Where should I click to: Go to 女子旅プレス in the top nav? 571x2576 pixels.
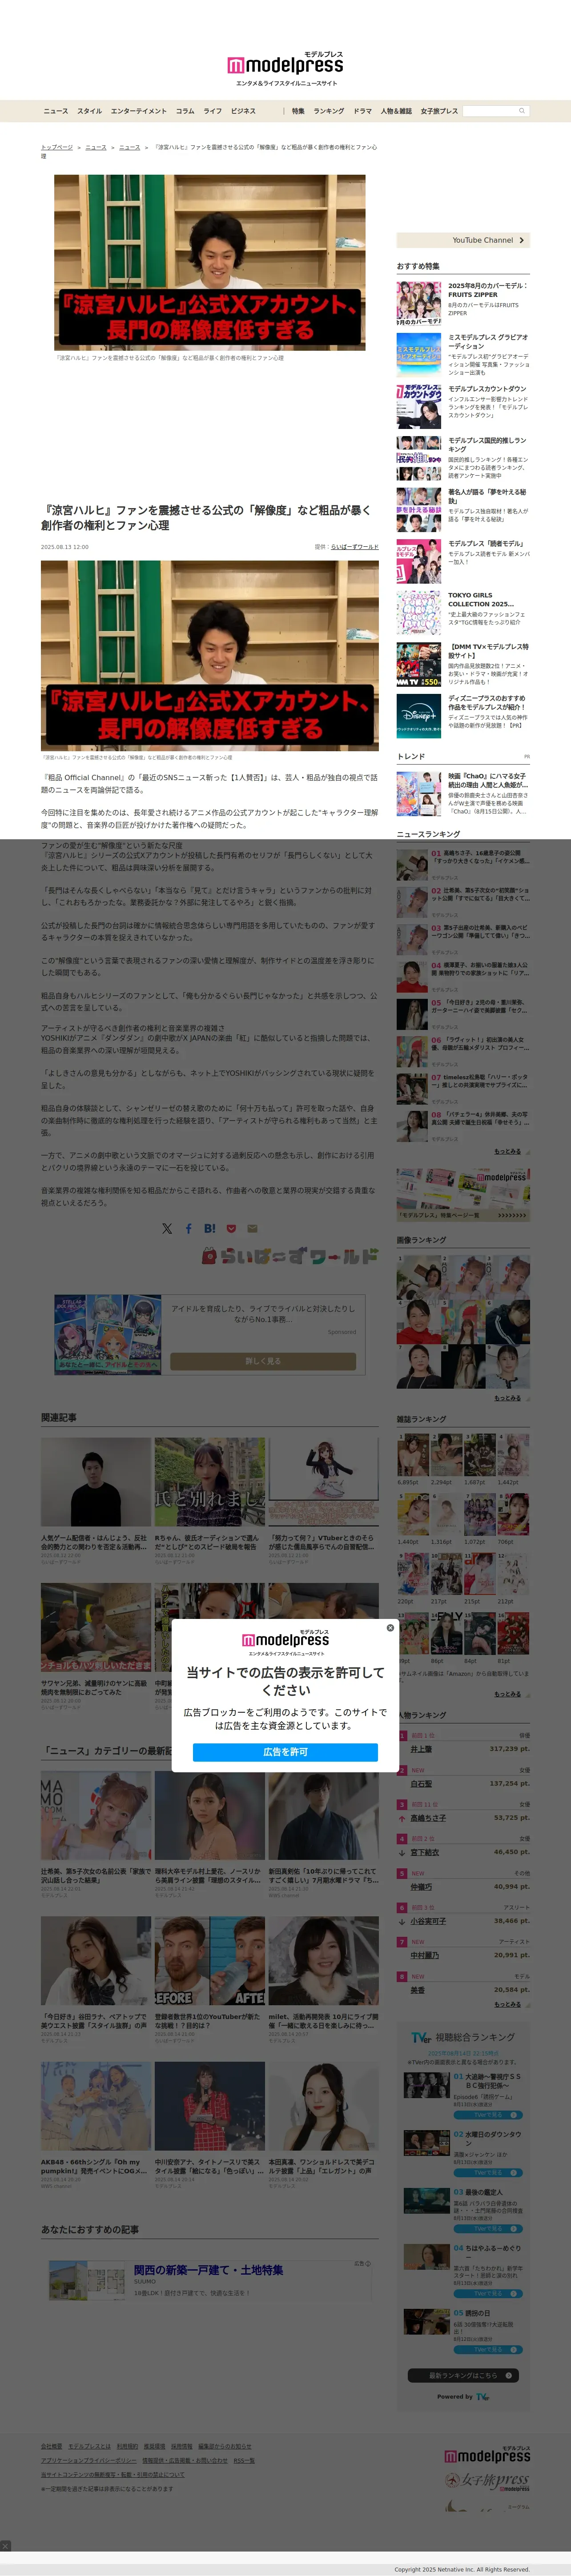click(439, 111)
